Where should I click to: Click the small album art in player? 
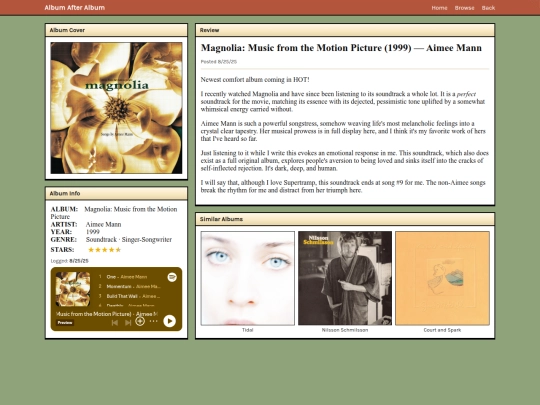(73, 289)
